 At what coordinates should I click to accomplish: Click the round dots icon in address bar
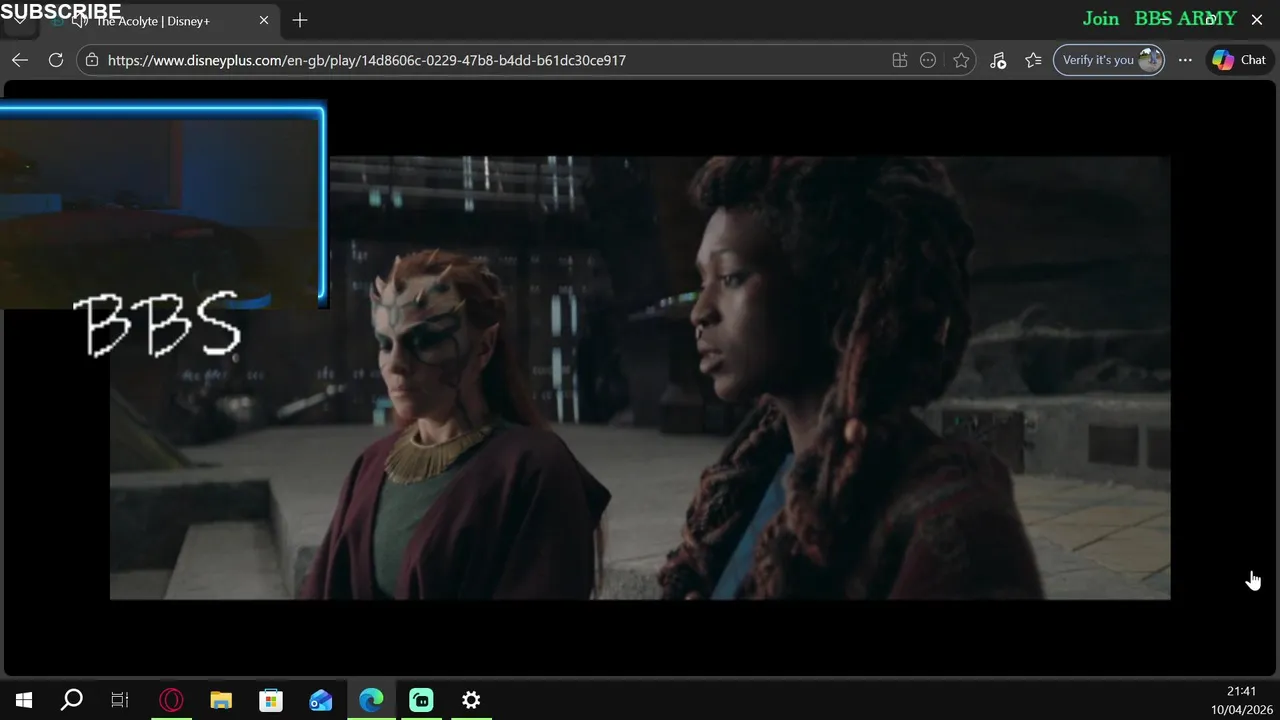928,60
